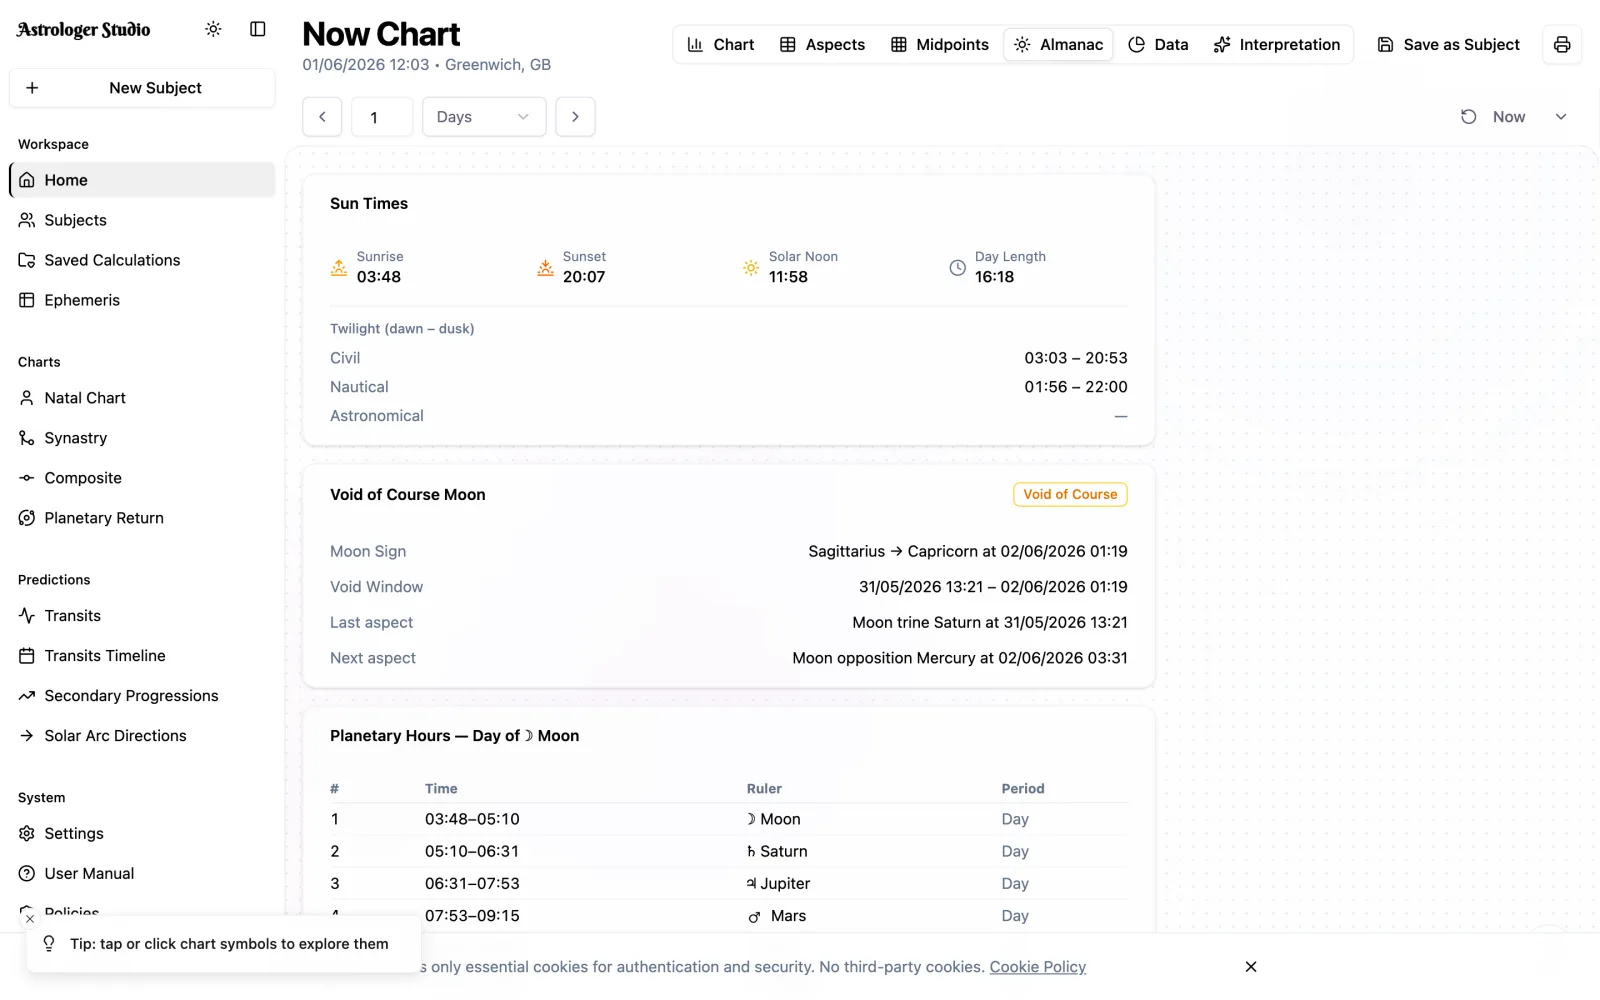Click the Solar Arc Directions arrow icon
The image size is (1600, 1000).
tap(27, 736)
